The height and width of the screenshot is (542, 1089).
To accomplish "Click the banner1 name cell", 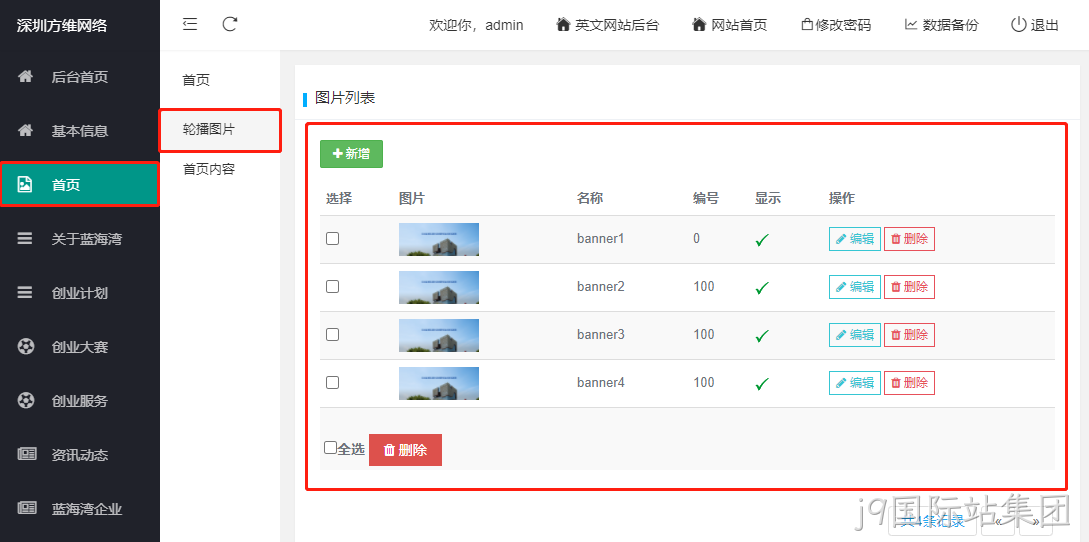I will [601, 238].
